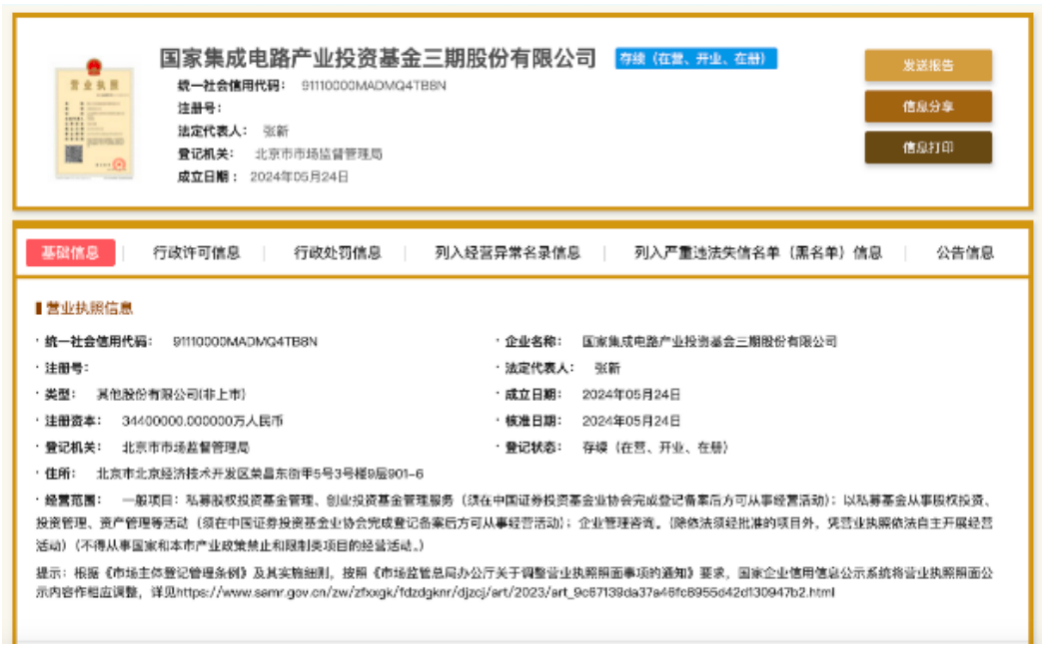Click the 经营范围 description paragraph

[x=514, y=522]
